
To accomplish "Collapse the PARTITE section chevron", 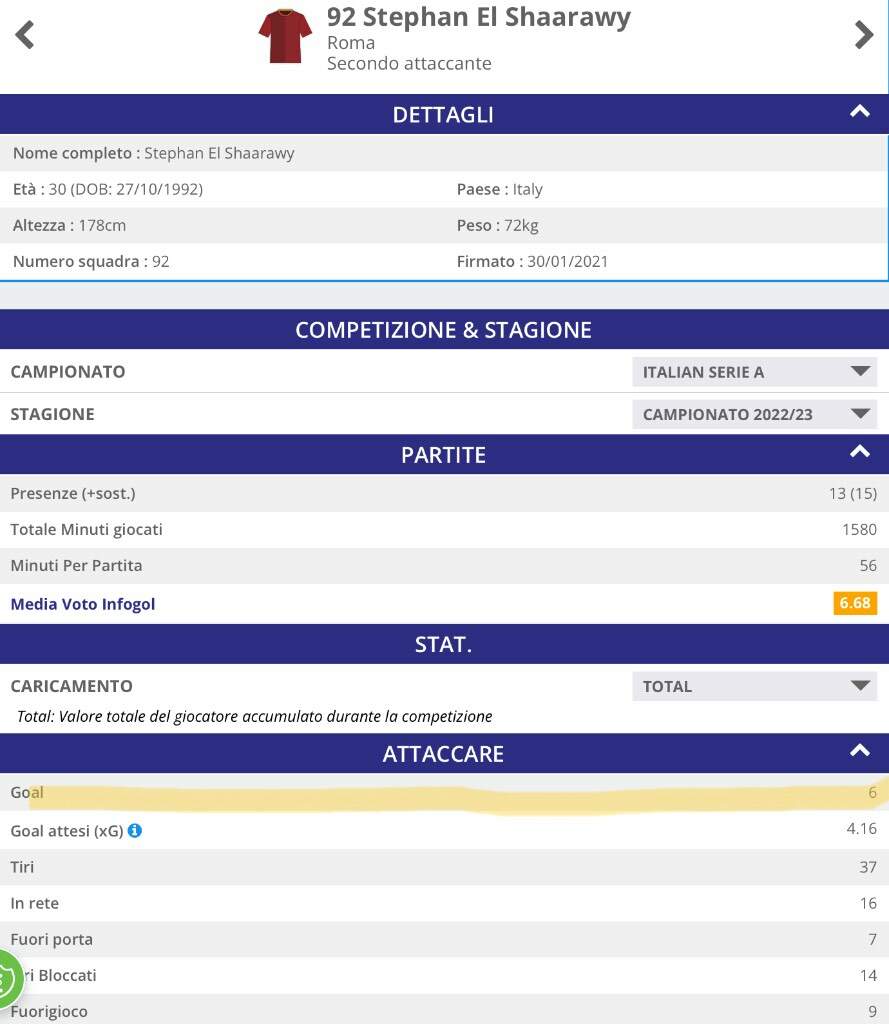I will click(860, 452).
